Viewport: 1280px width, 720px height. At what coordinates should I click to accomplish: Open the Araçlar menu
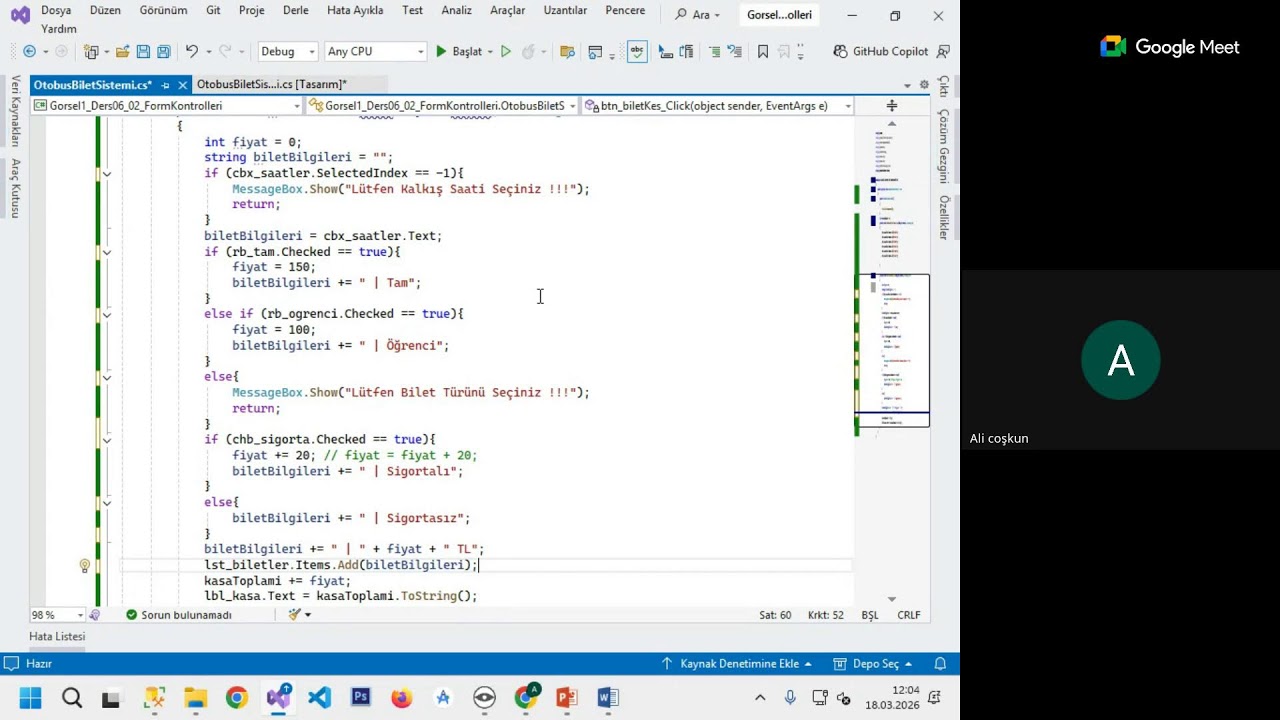[x=508, y=10]
